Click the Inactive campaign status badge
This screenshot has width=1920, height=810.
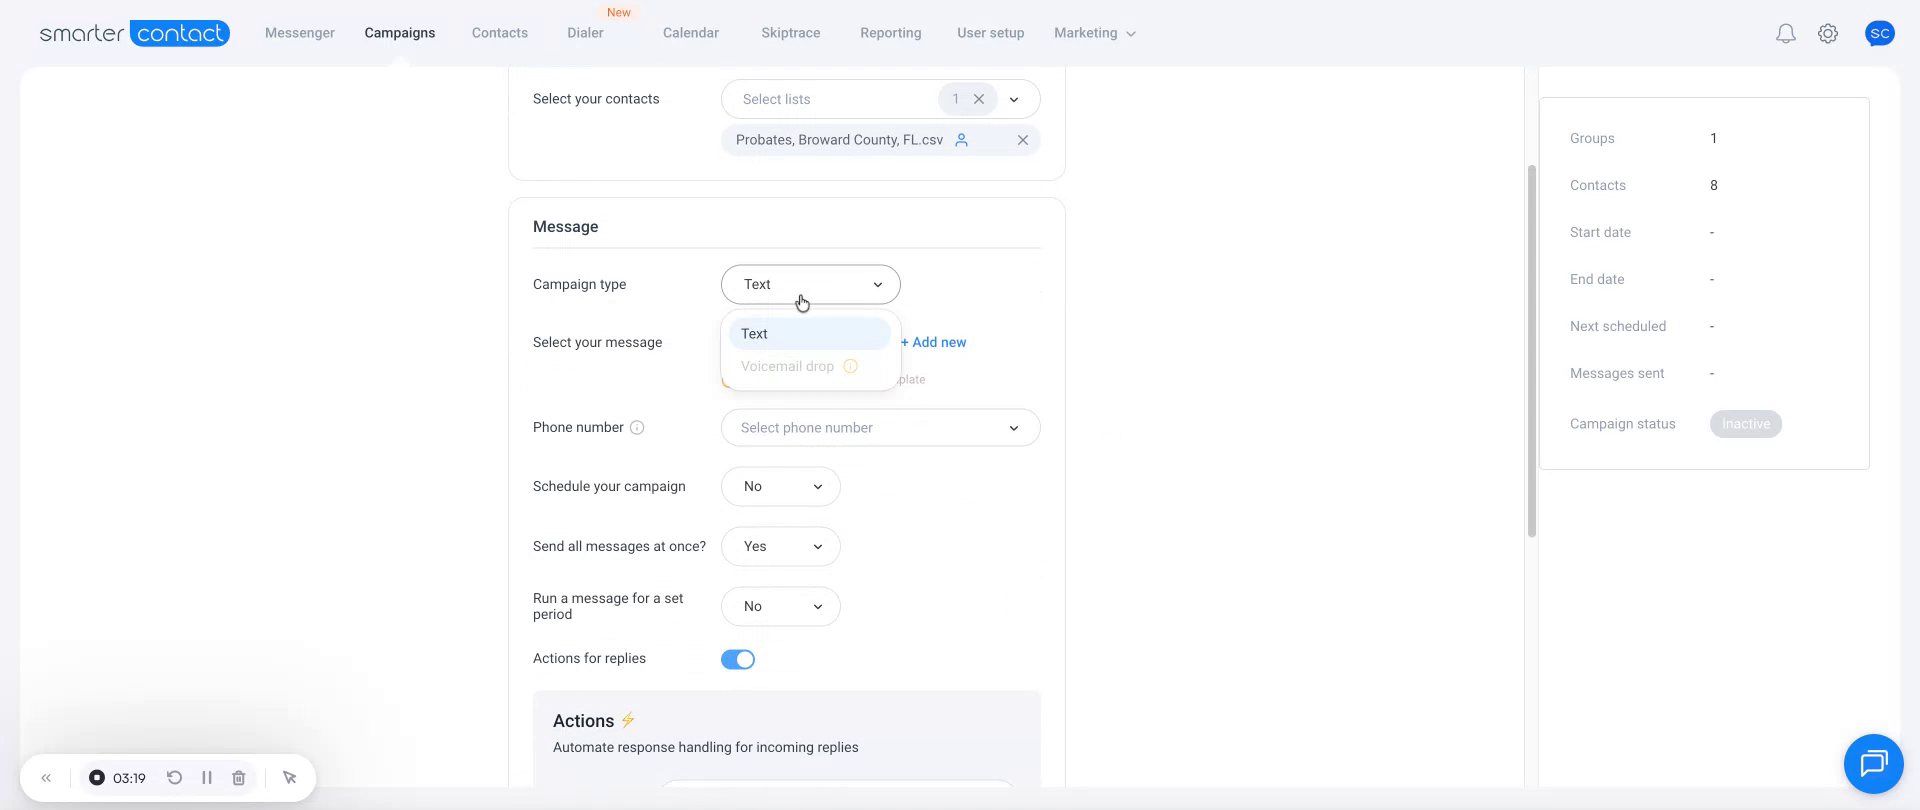pyautogui.click(x=1746, y=424)
